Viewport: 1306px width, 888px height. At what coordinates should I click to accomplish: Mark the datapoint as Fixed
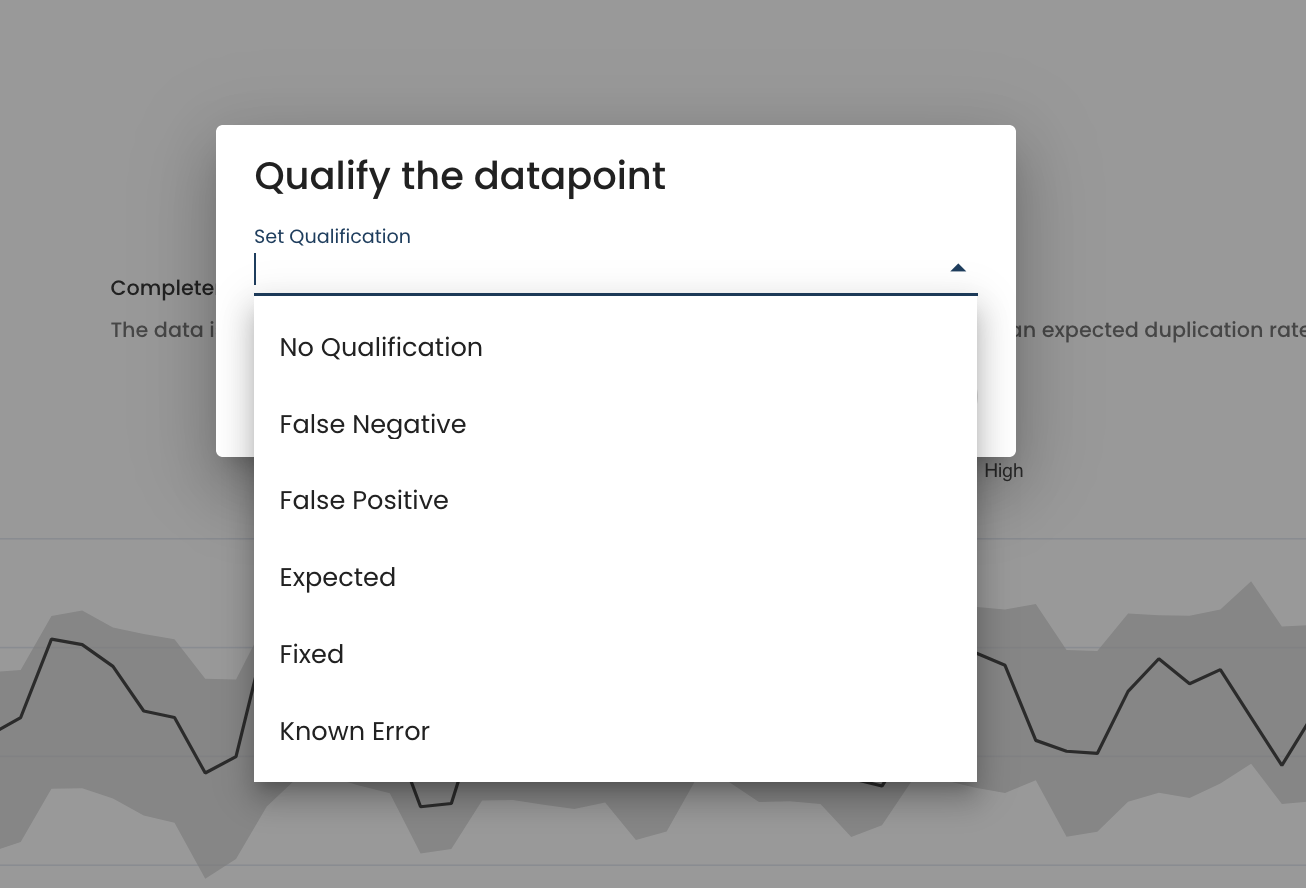coord(312,654)
